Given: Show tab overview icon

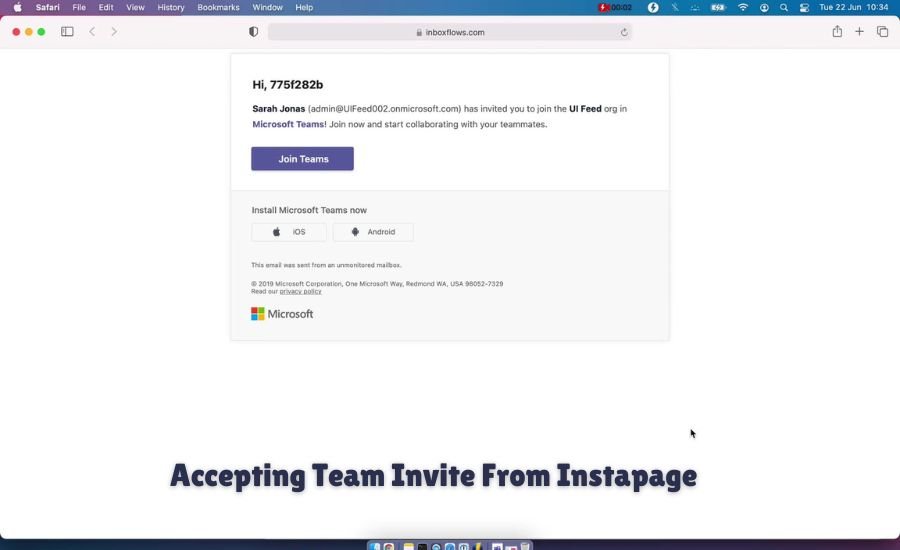Looking at the screenshot, I should (x=882, y=32).
